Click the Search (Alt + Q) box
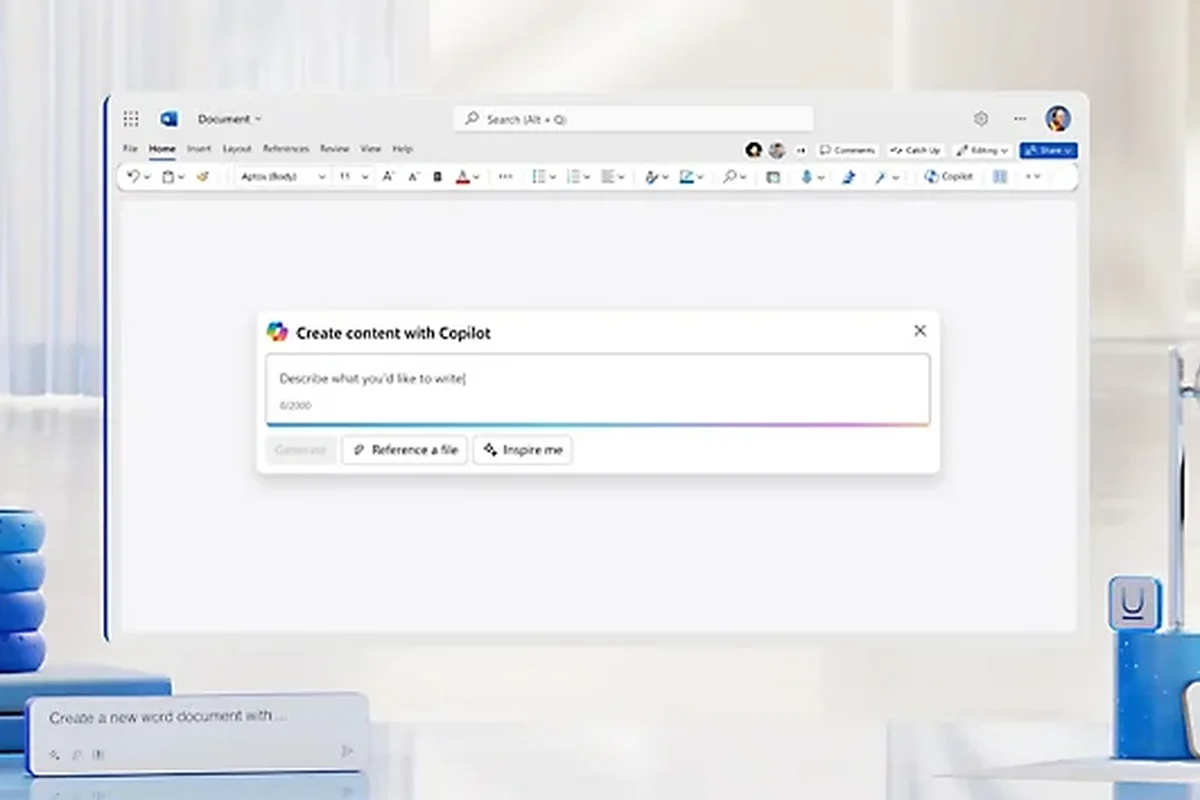The image size is (1200, 800). click(x=633, y=119)
